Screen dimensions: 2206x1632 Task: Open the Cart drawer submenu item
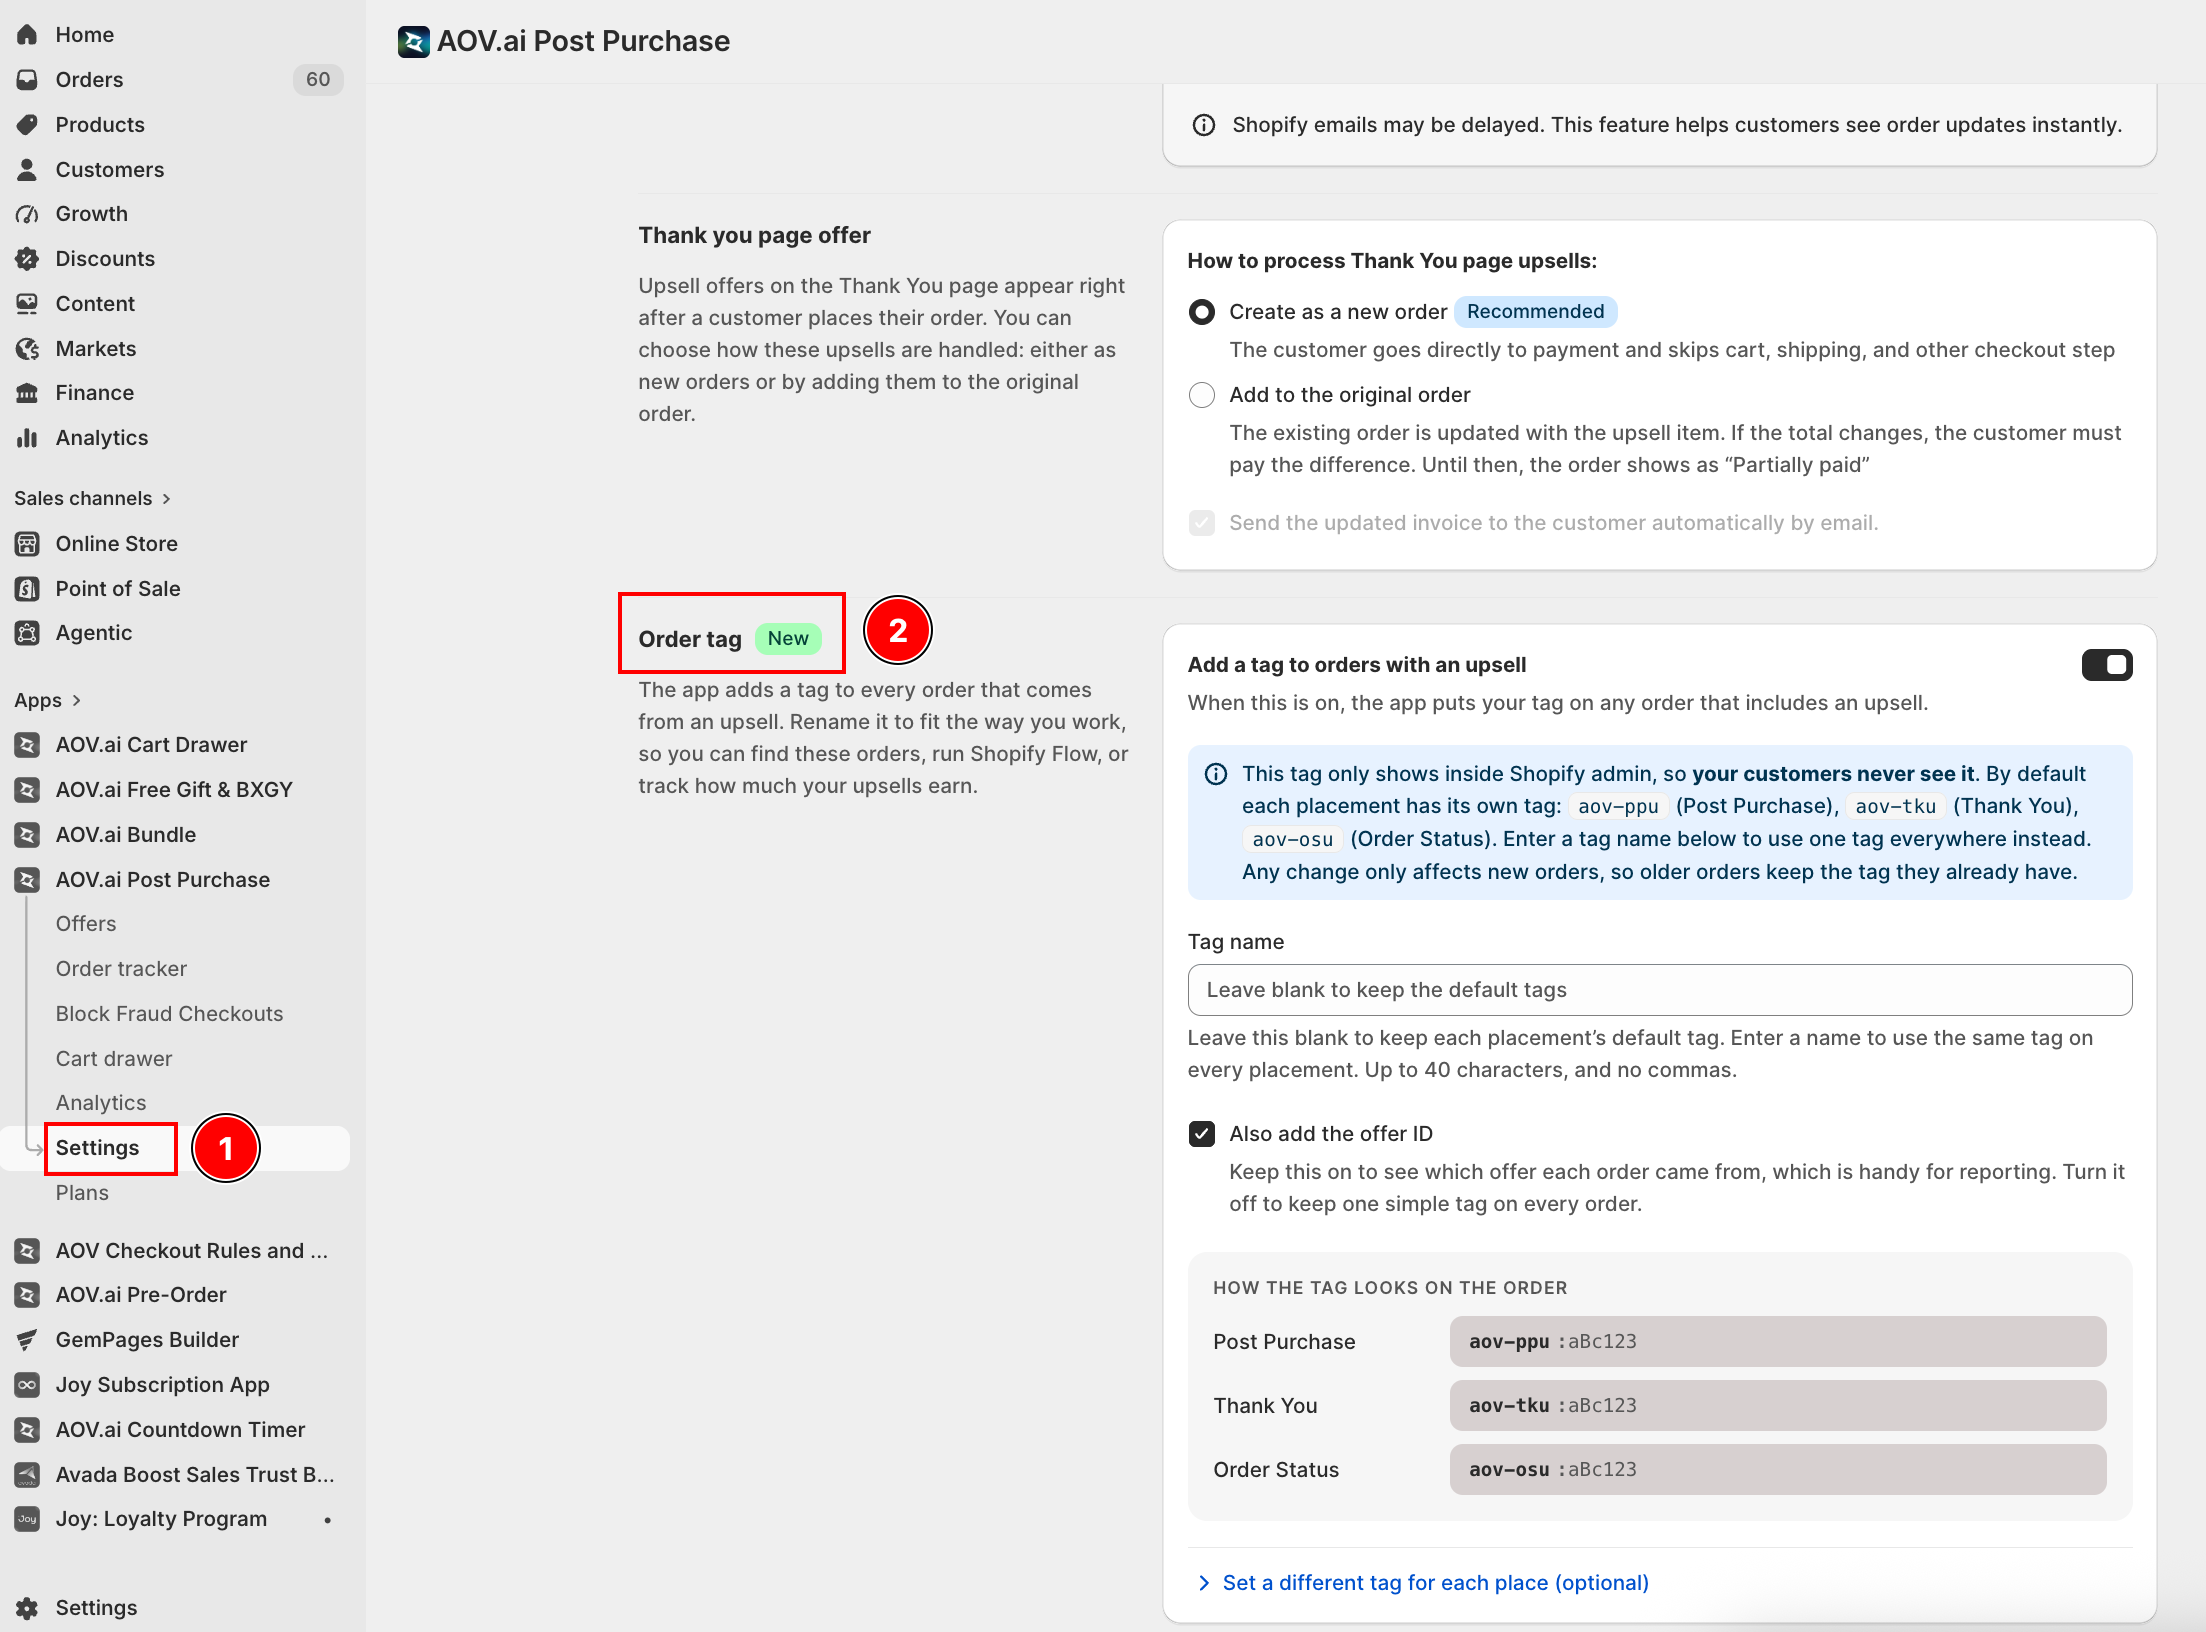(x=113, y=1059)
